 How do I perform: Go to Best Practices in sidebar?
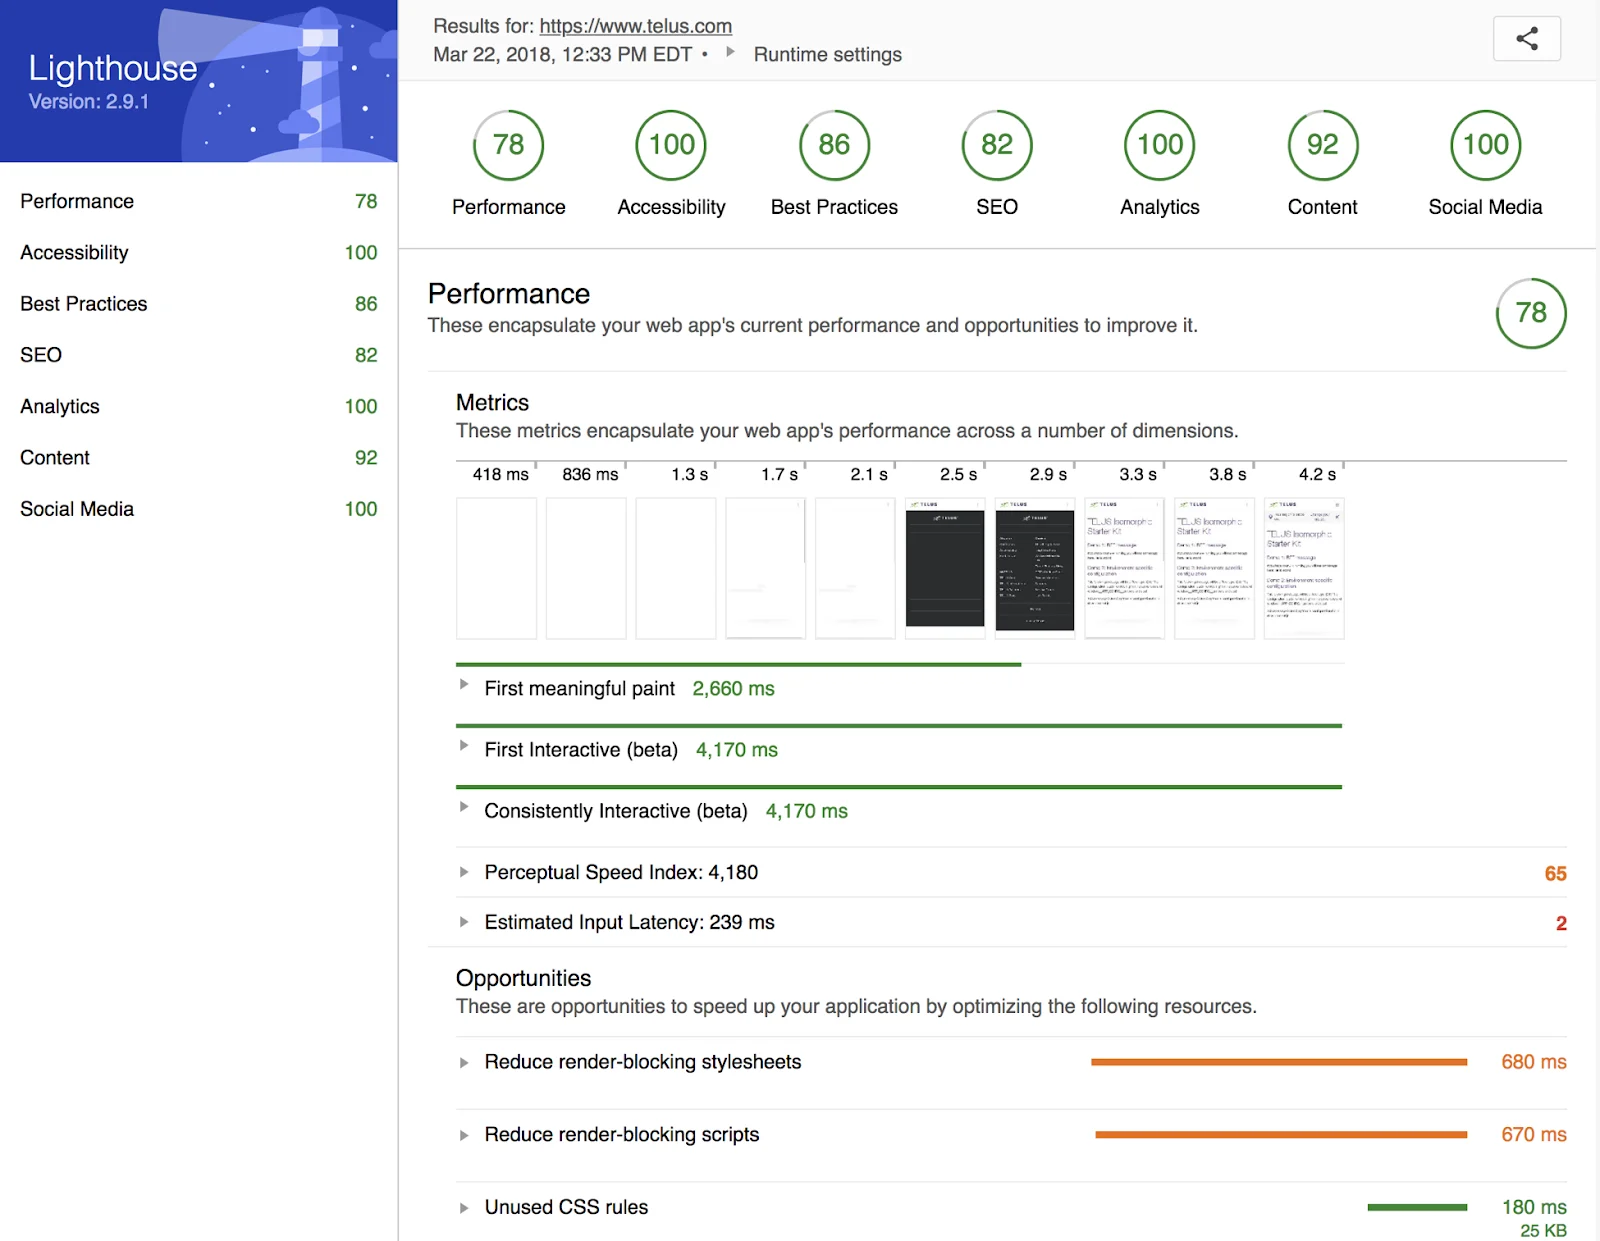[x=199, y=304]
